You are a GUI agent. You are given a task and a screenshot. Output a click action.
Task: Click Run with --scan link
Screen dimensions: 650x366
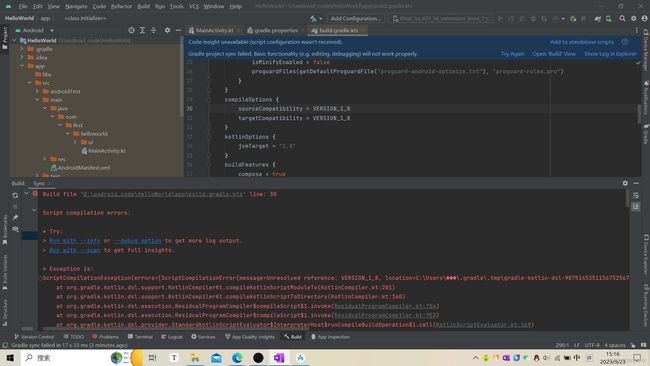click(75, 250)
